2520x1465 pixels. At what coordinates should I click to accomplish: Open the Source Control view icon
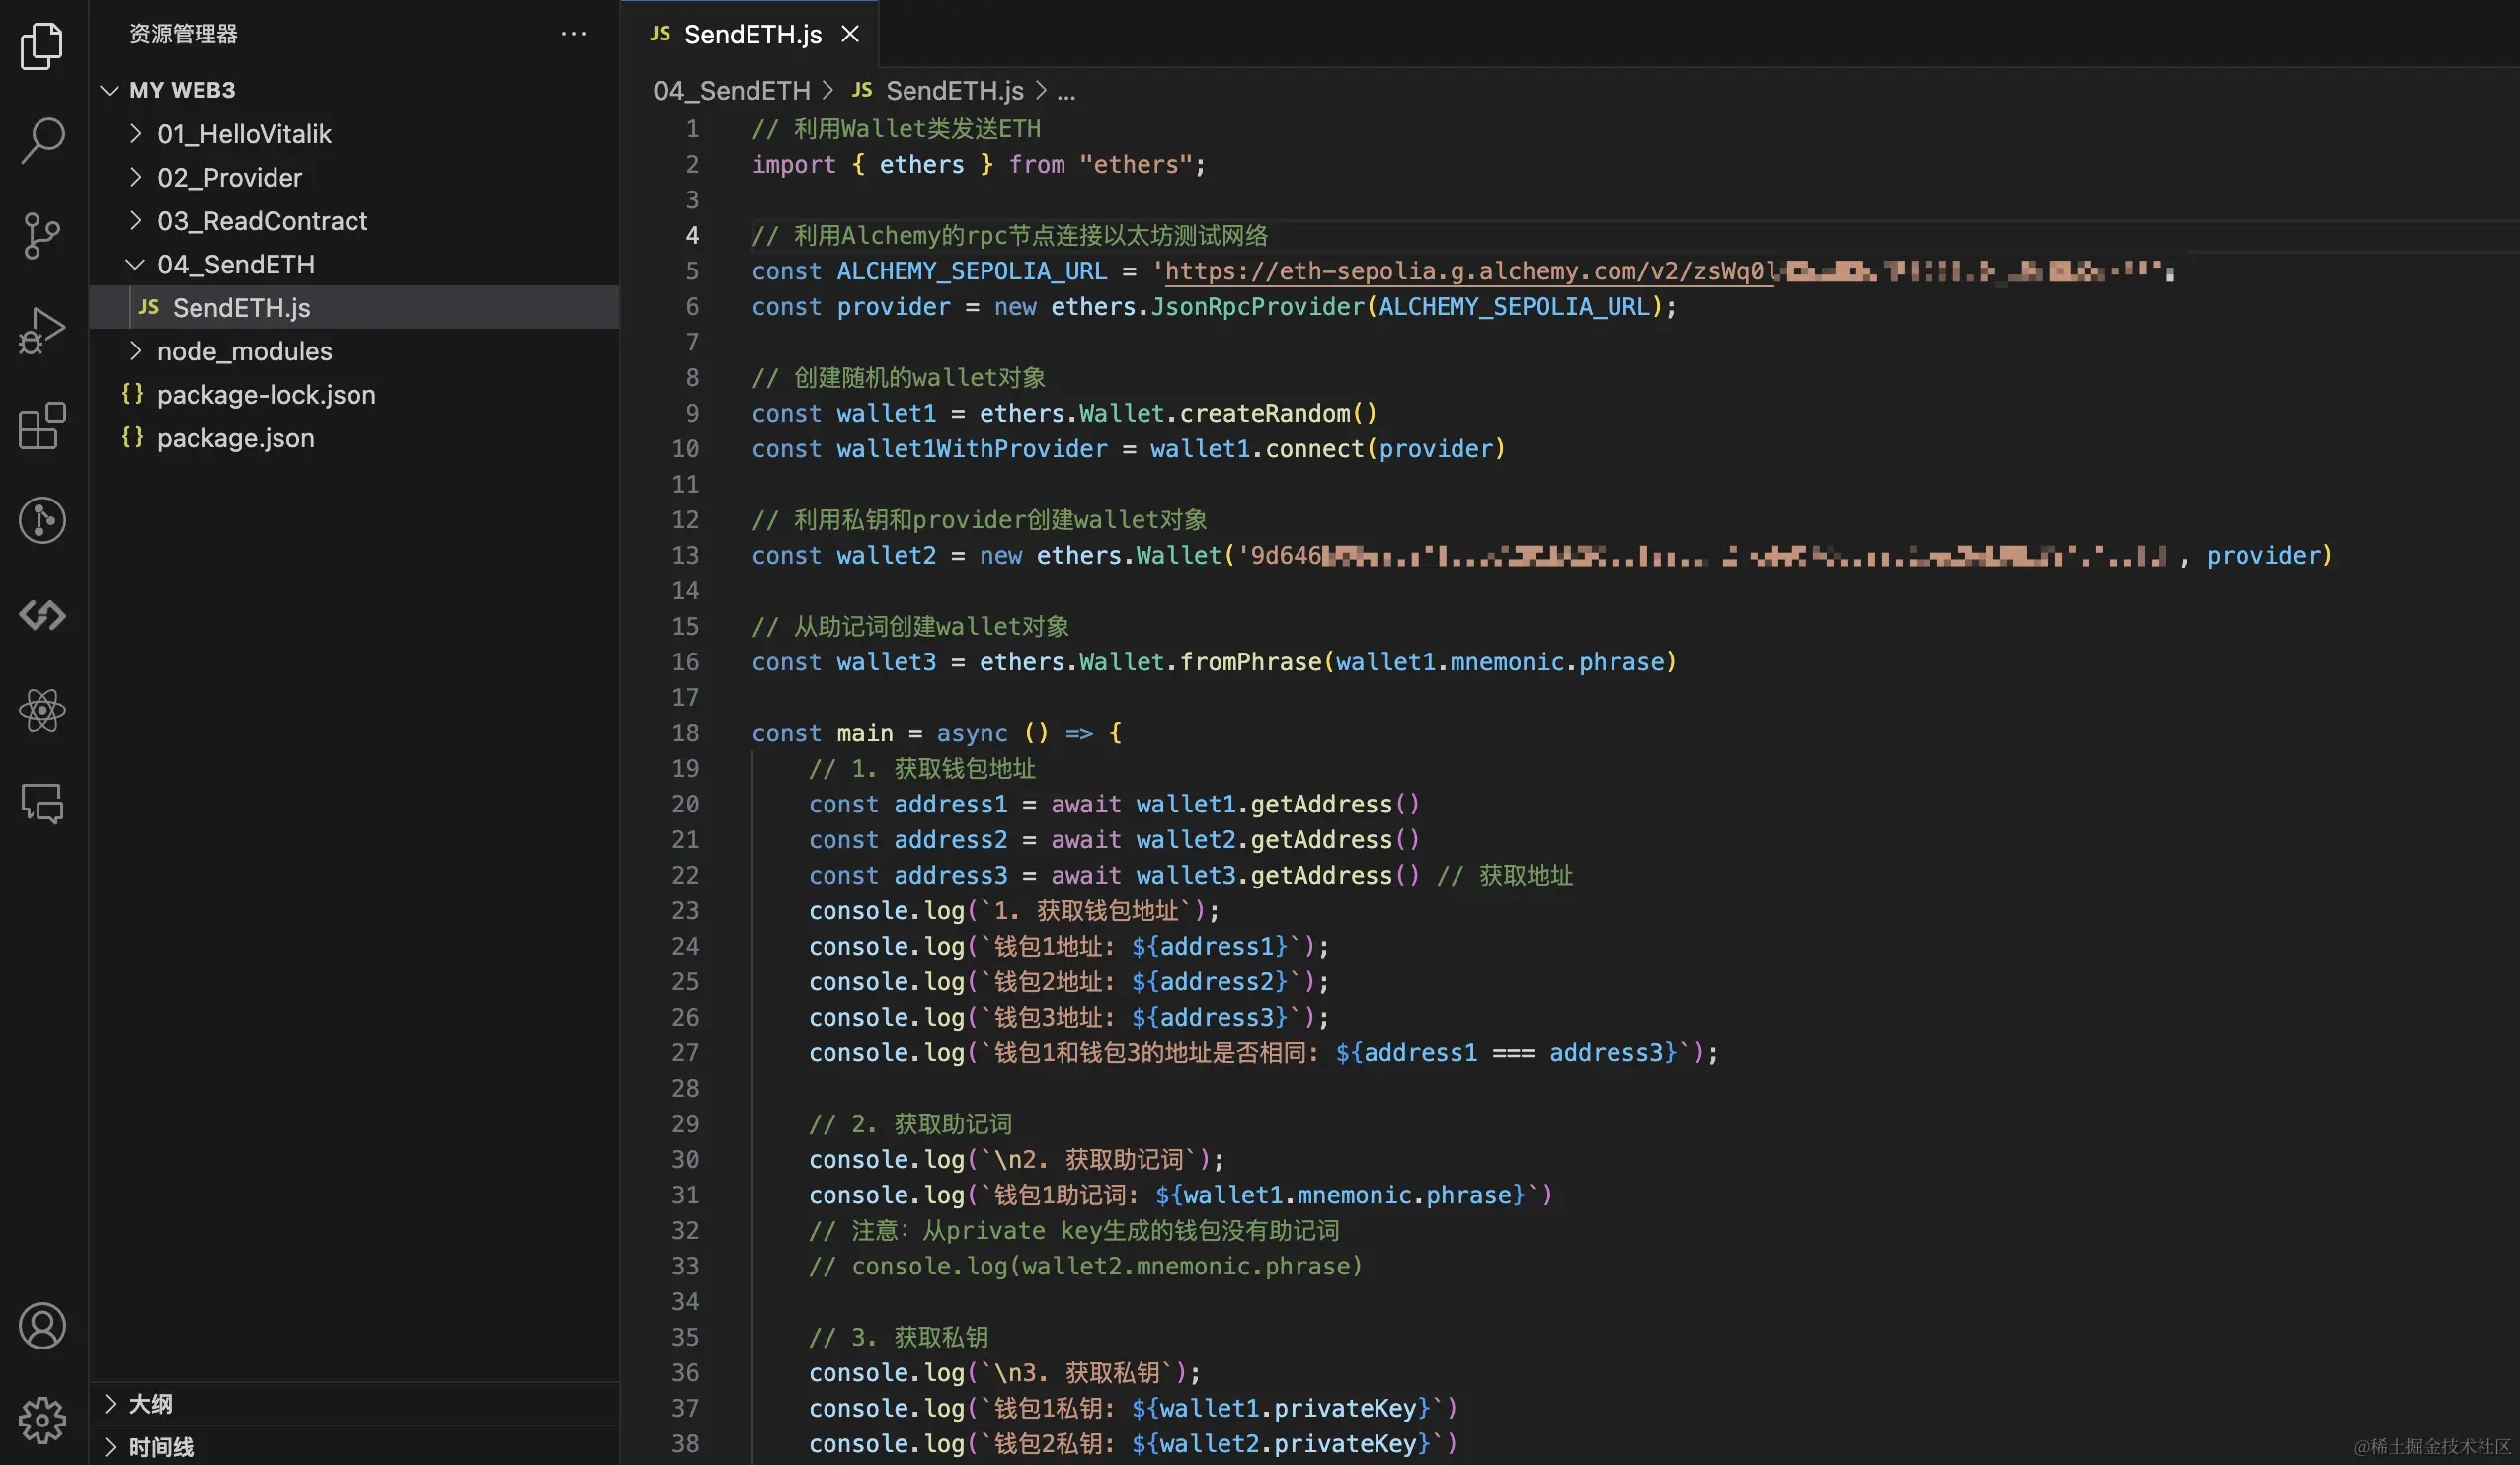(42, 236)
